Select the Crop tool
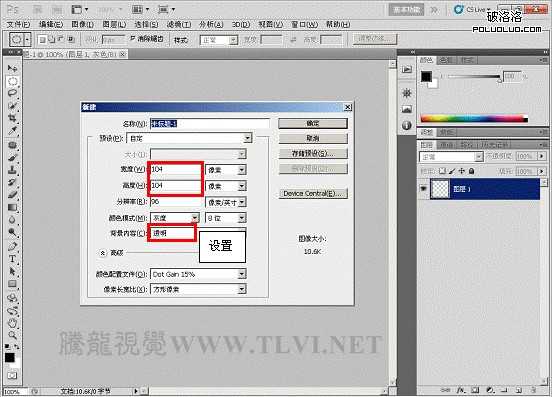The image size is (552, 397). pos(12,118)
